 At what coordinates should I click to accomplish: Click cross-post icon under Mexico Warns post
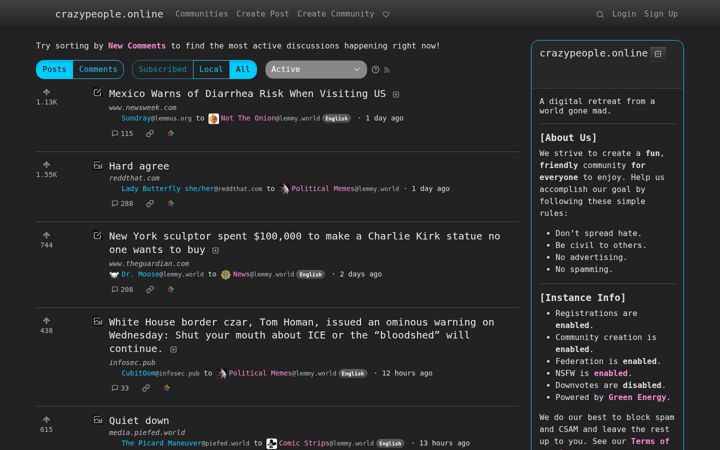pyautogui.click(x=171, y=134)
